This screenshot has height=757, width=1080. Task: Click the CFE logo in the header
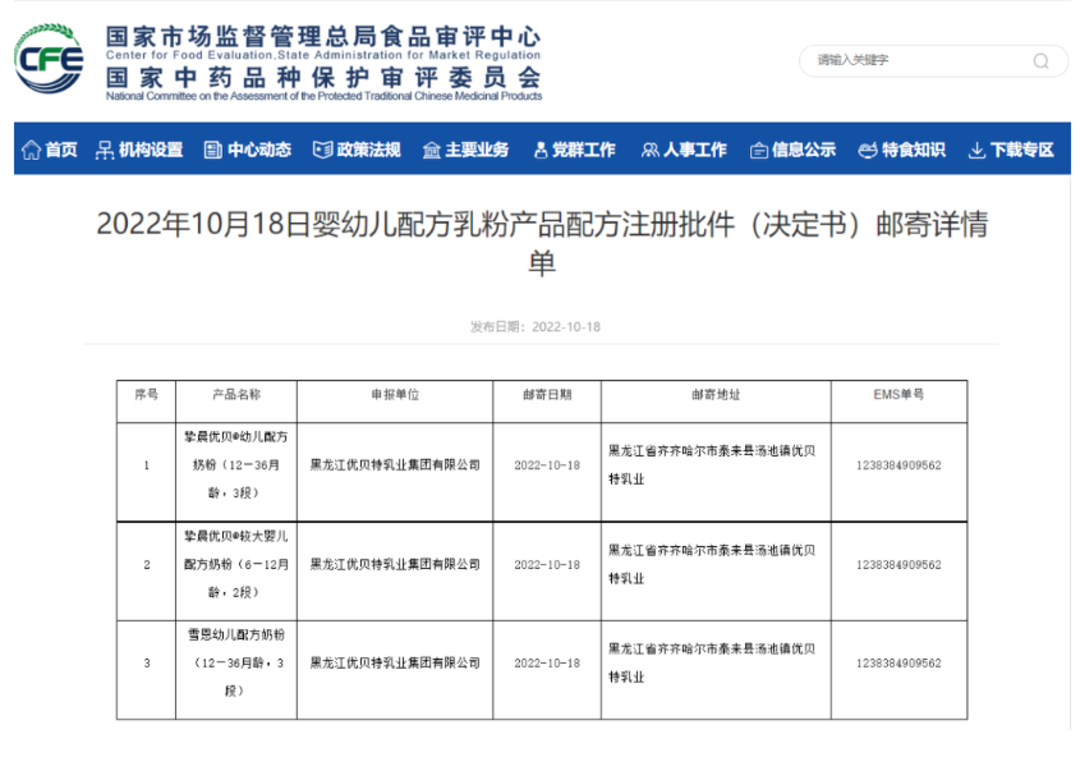[x=49, y=59]
